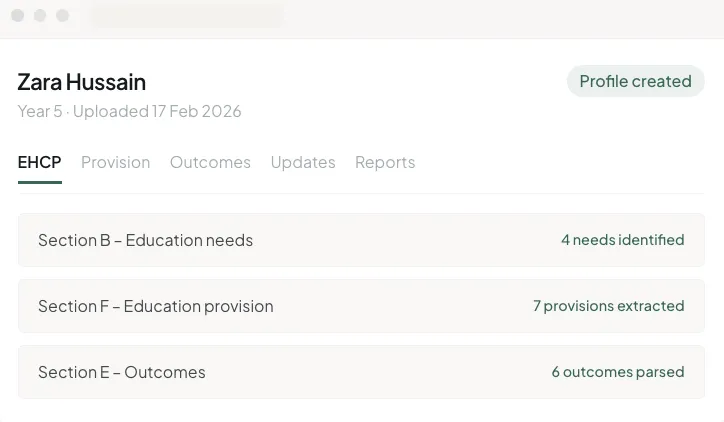View the 7 provisions extracted
This screenshot has height=422, width=724.
(609, 306)
